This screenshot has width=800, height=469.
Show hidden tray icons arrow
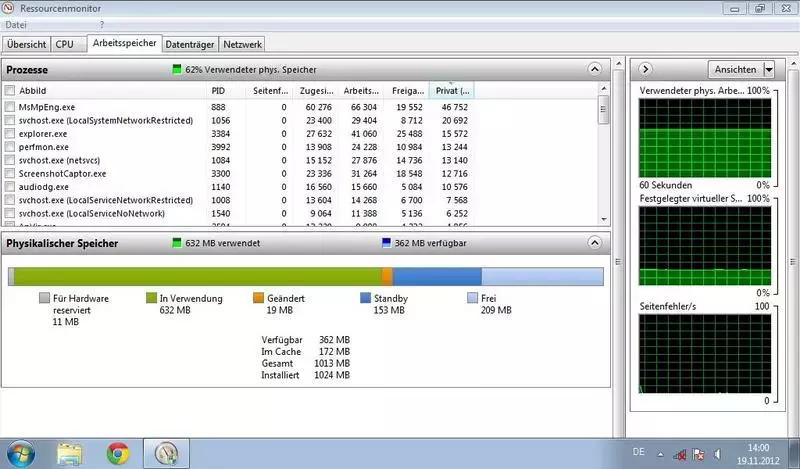[x=660, y=454]
